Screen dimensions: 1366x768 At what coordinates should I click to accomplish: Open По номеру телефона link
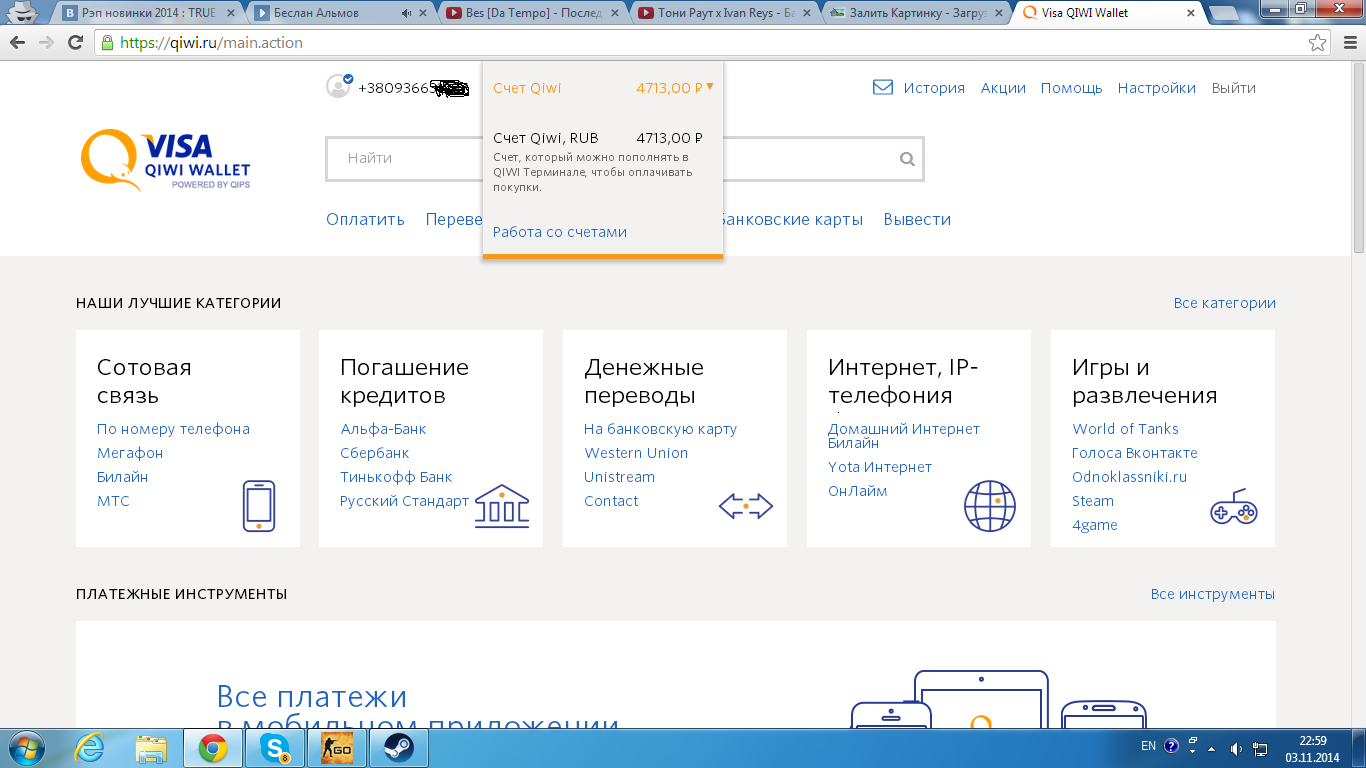coord(173,429)
